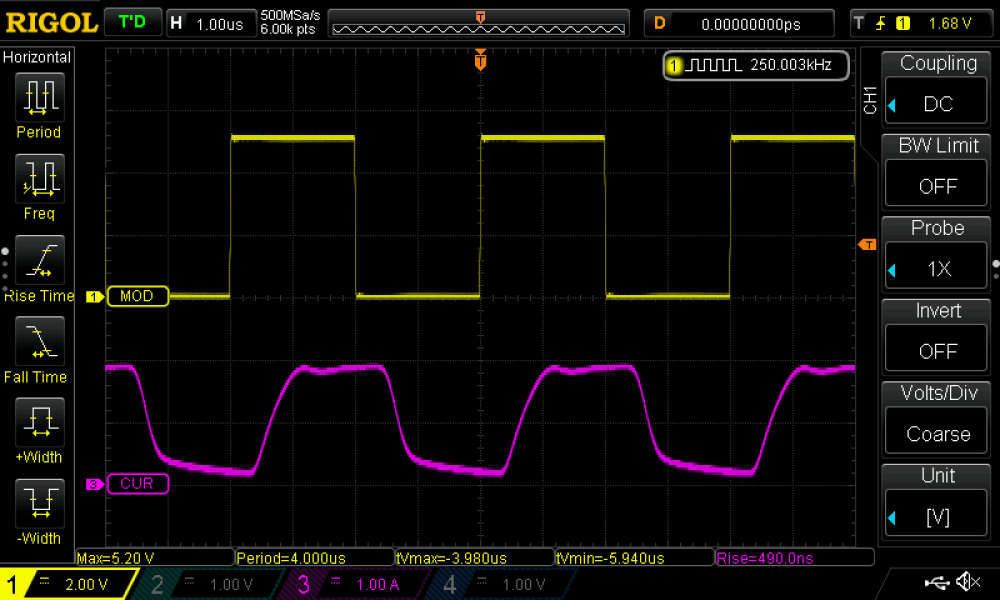Toggle the muted speaker sound icon

tap(969, 582)
